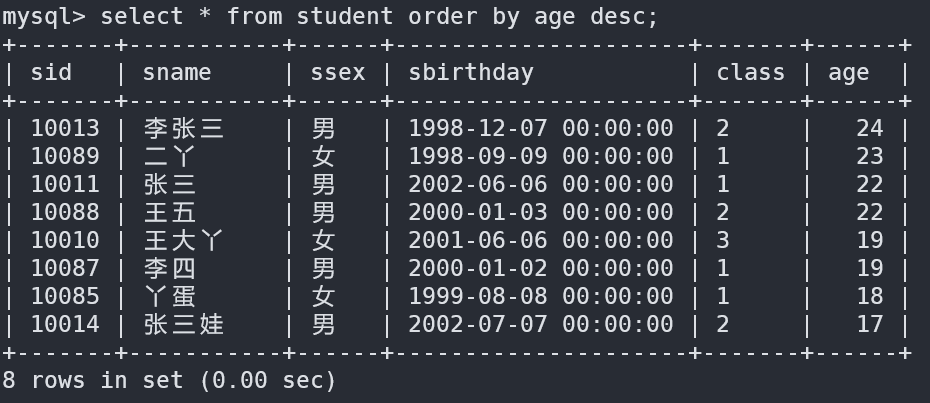
Task: Click the name 张三娃
Action: pyautogui.click(x=183, y=324)
